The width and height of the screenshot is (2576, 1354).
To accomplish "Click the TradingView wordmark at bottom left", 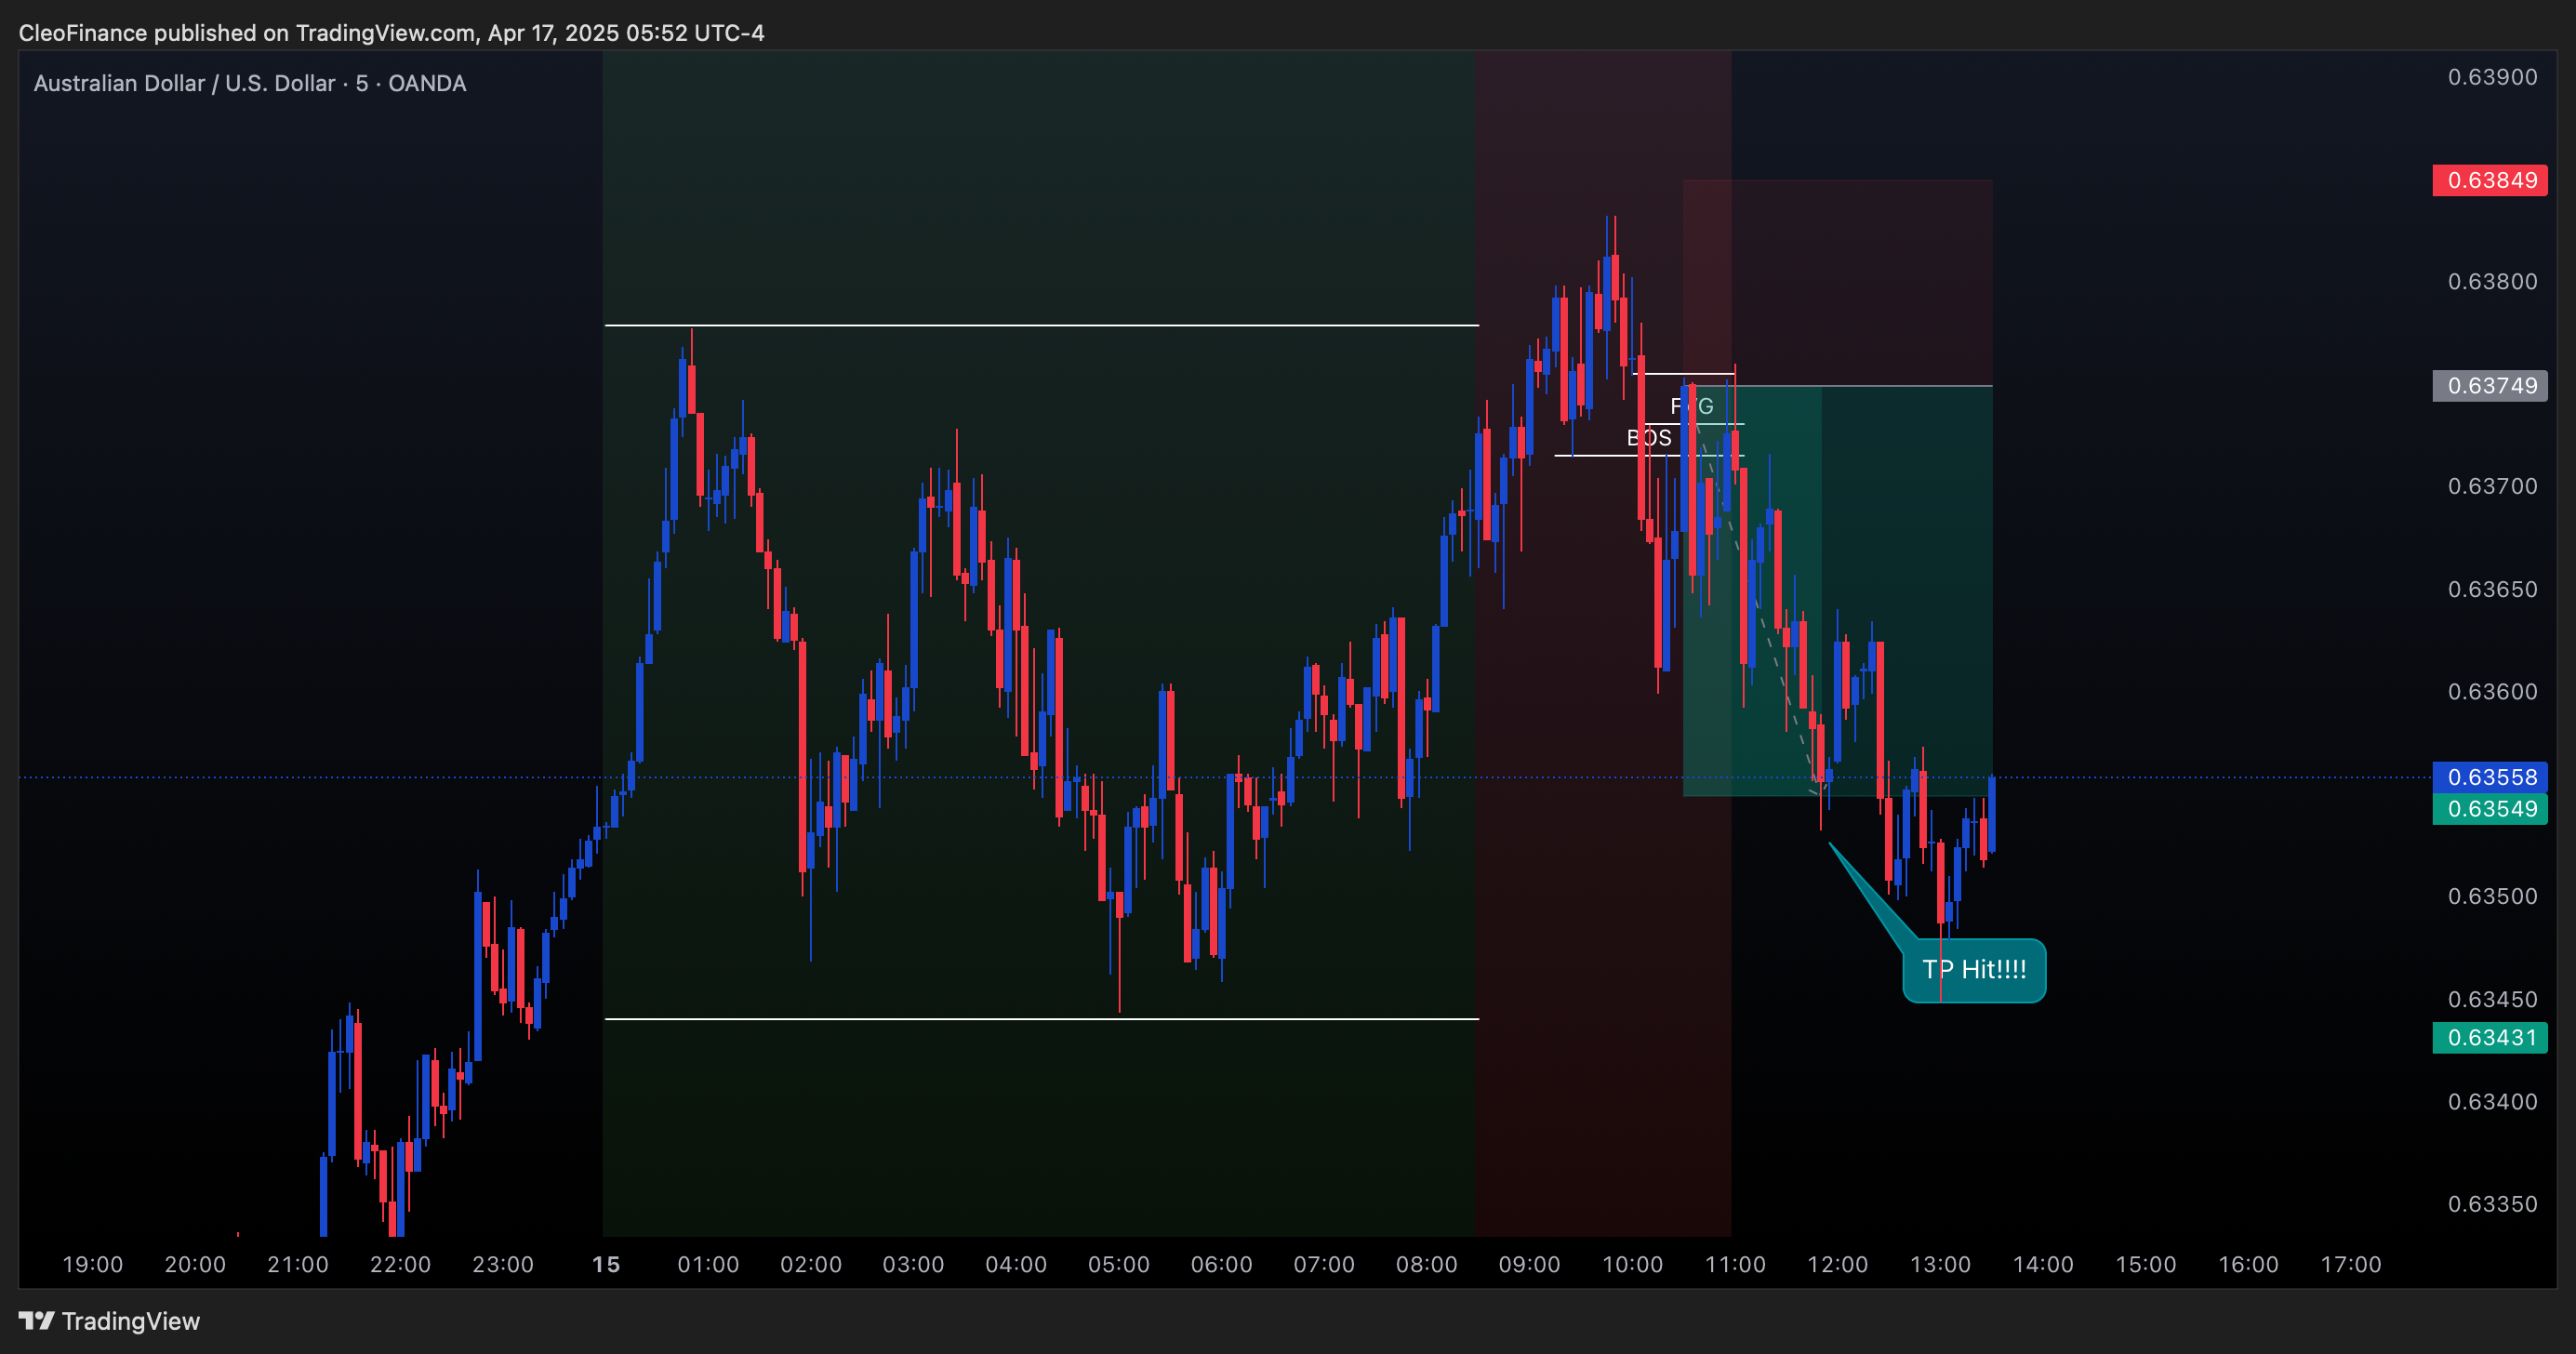I will click(x=131, y=1321).
